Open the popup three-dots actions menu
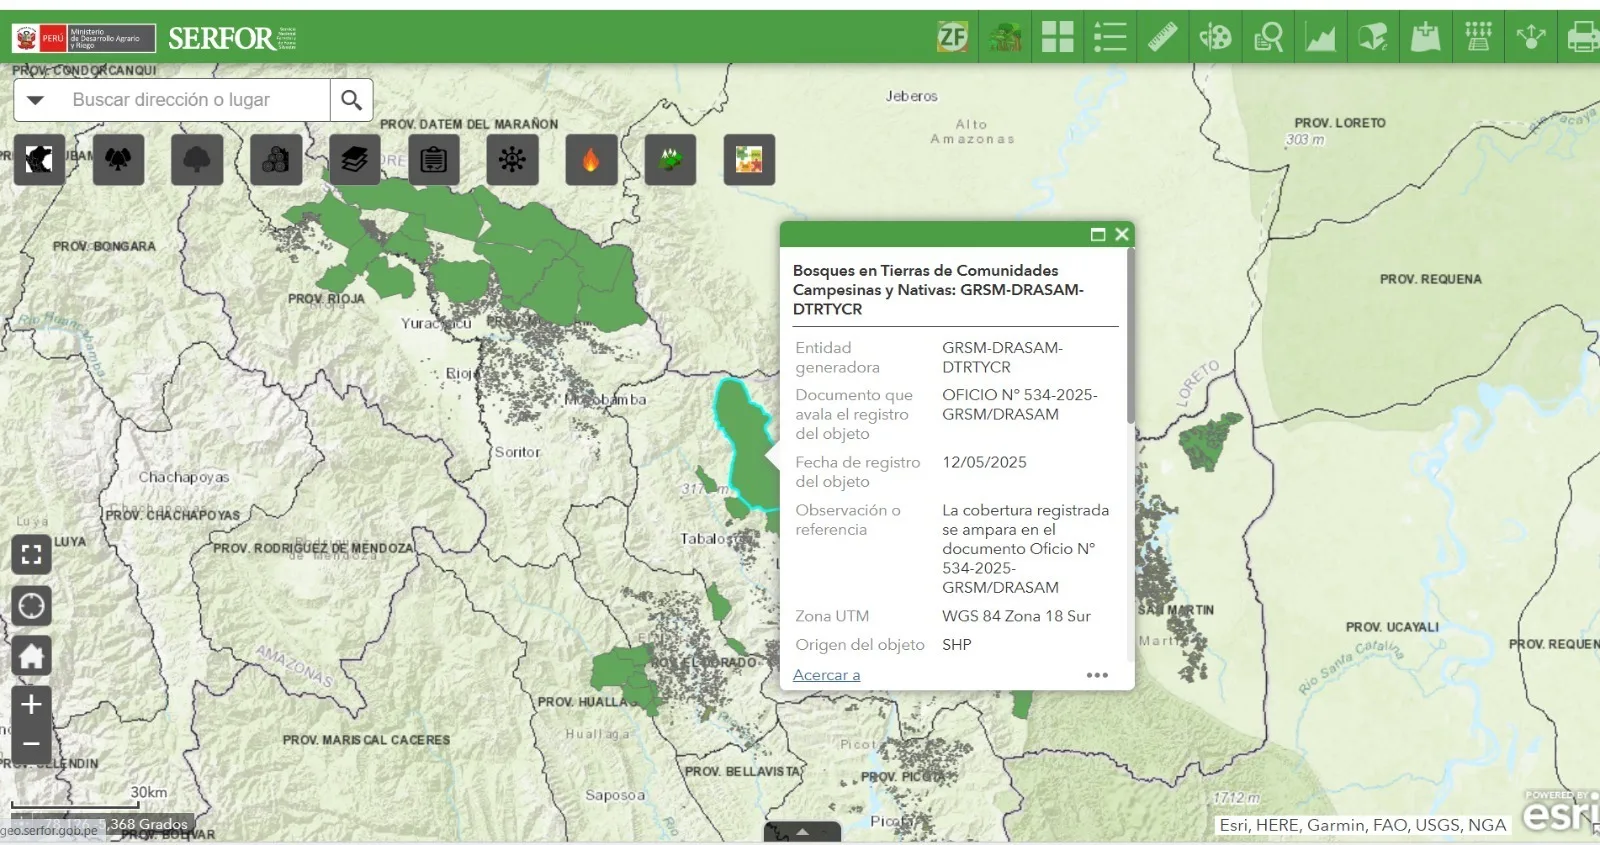The height and width of the screenshot is (845, 1600). [x=1097, y=675]
